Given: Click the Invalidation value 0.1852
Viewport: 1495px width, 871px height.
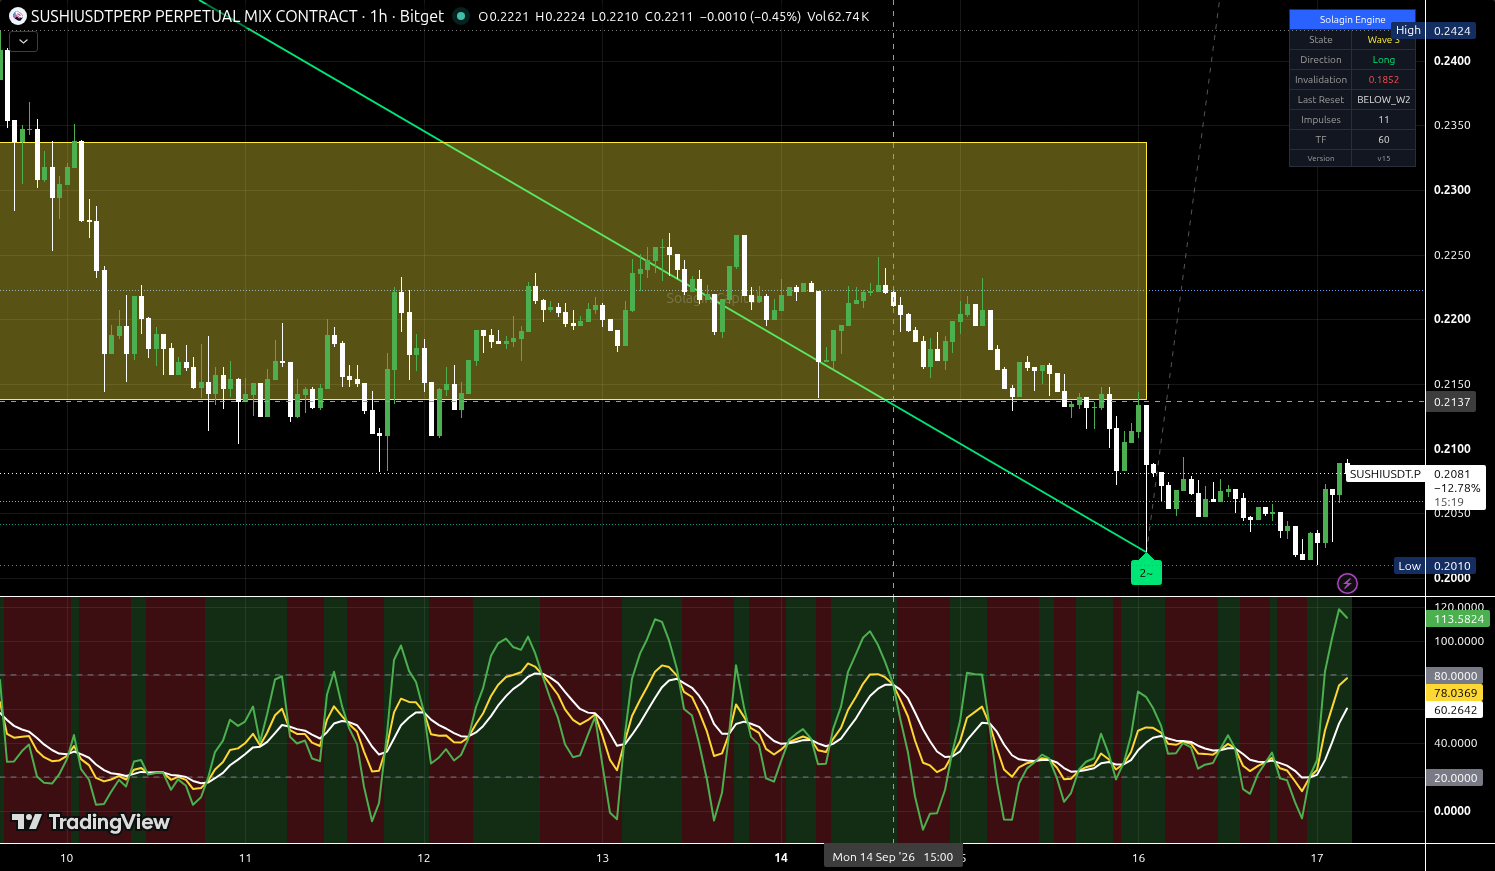Looking at the screenshot, I should point(1384,80).
